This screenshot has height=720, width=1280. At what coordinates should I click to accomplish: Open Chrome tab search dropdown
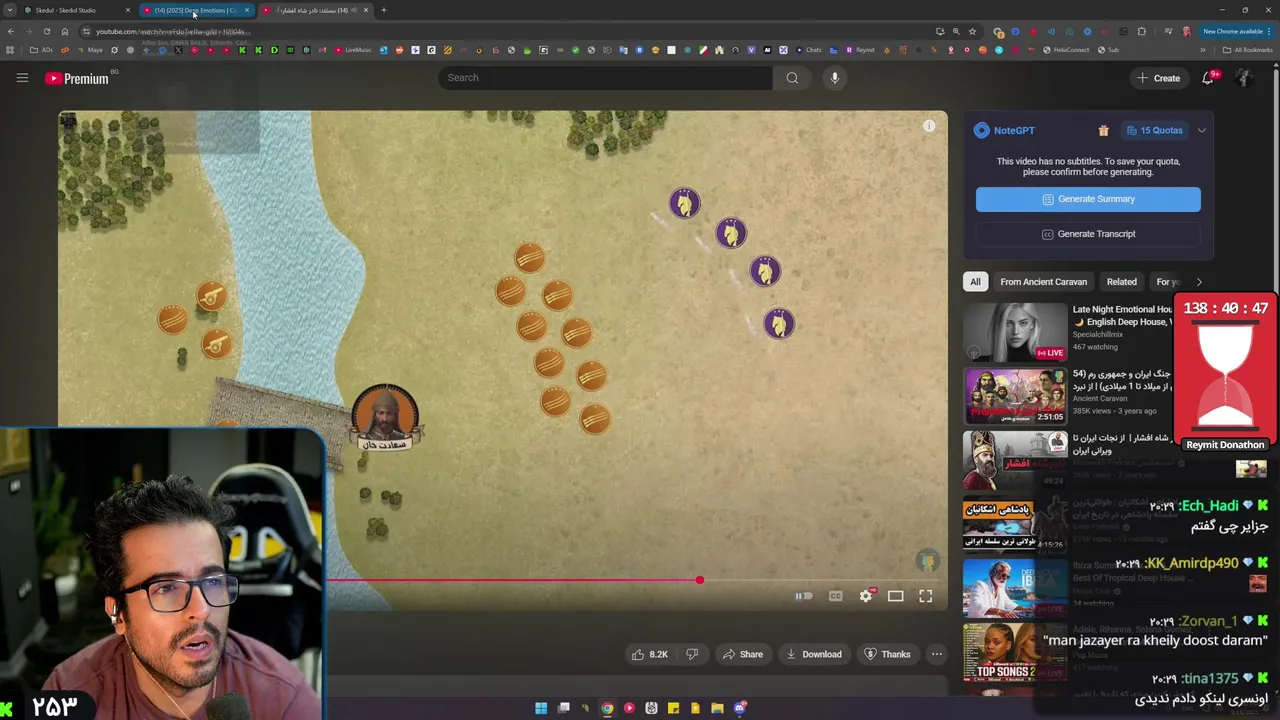coord(9,10)
